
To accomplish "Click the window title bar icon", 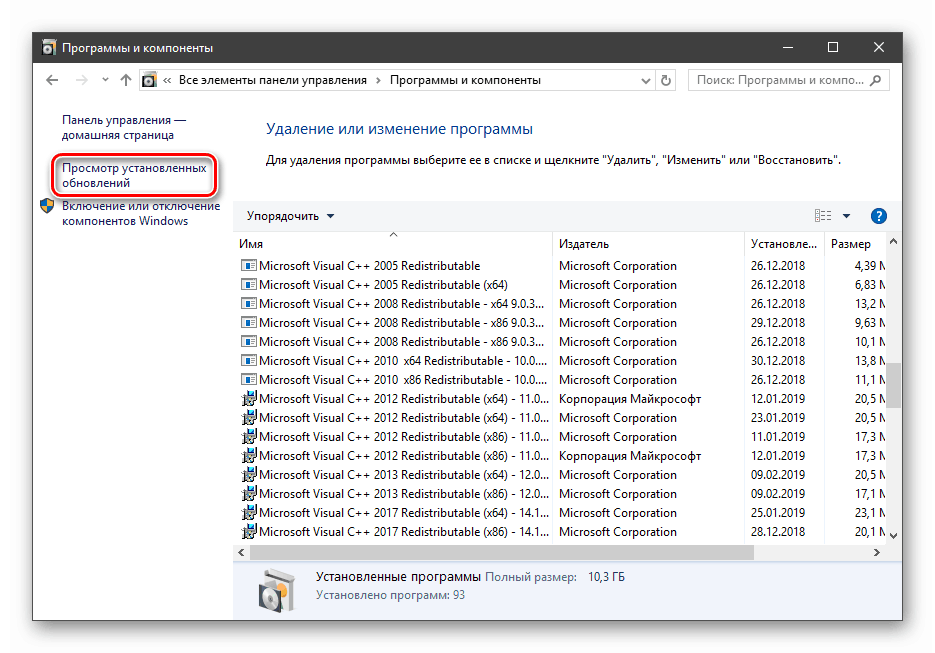I will 48,48.
